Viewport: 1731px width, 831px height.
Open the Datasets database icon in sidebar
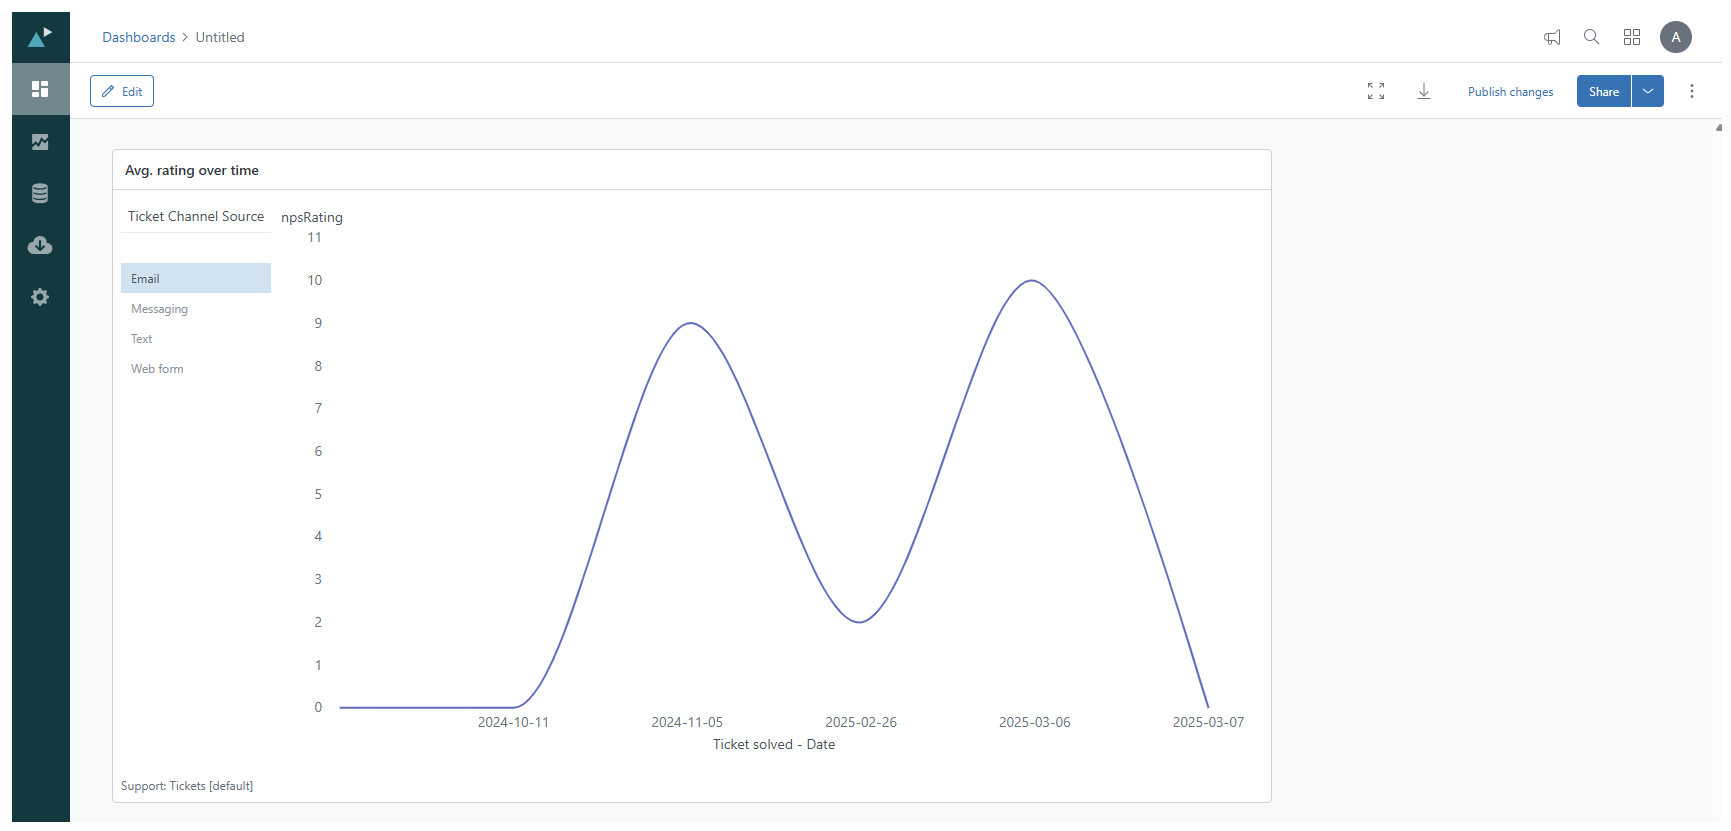(40, 194)
